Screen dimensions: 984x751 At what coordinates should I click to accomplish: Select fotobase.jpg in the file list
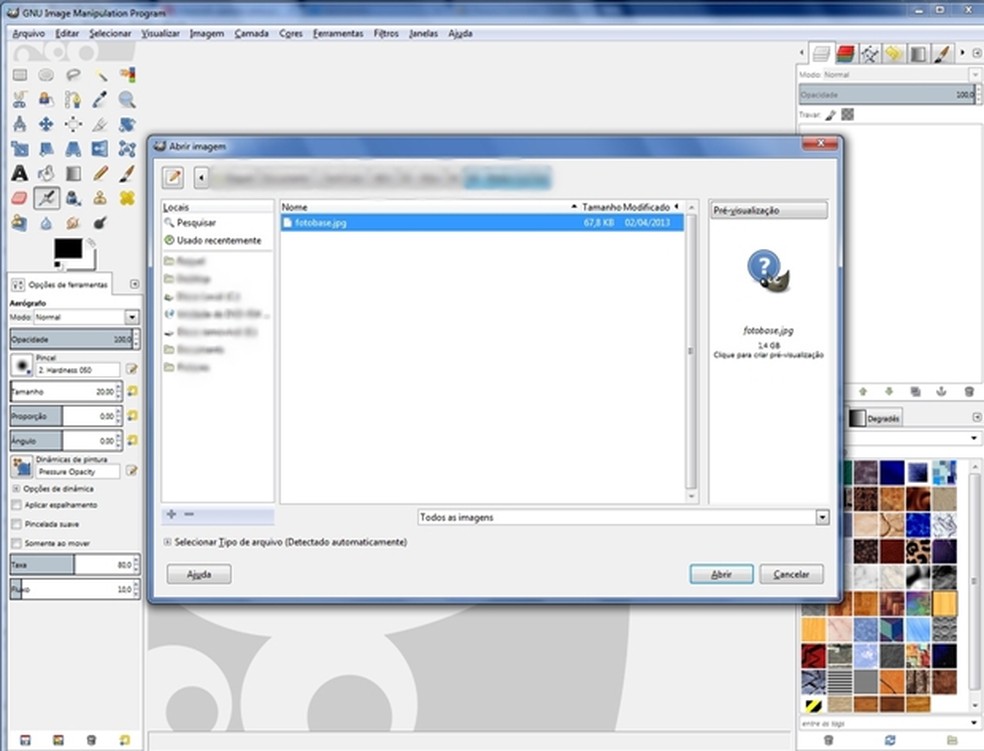click(x=481, y=223)
